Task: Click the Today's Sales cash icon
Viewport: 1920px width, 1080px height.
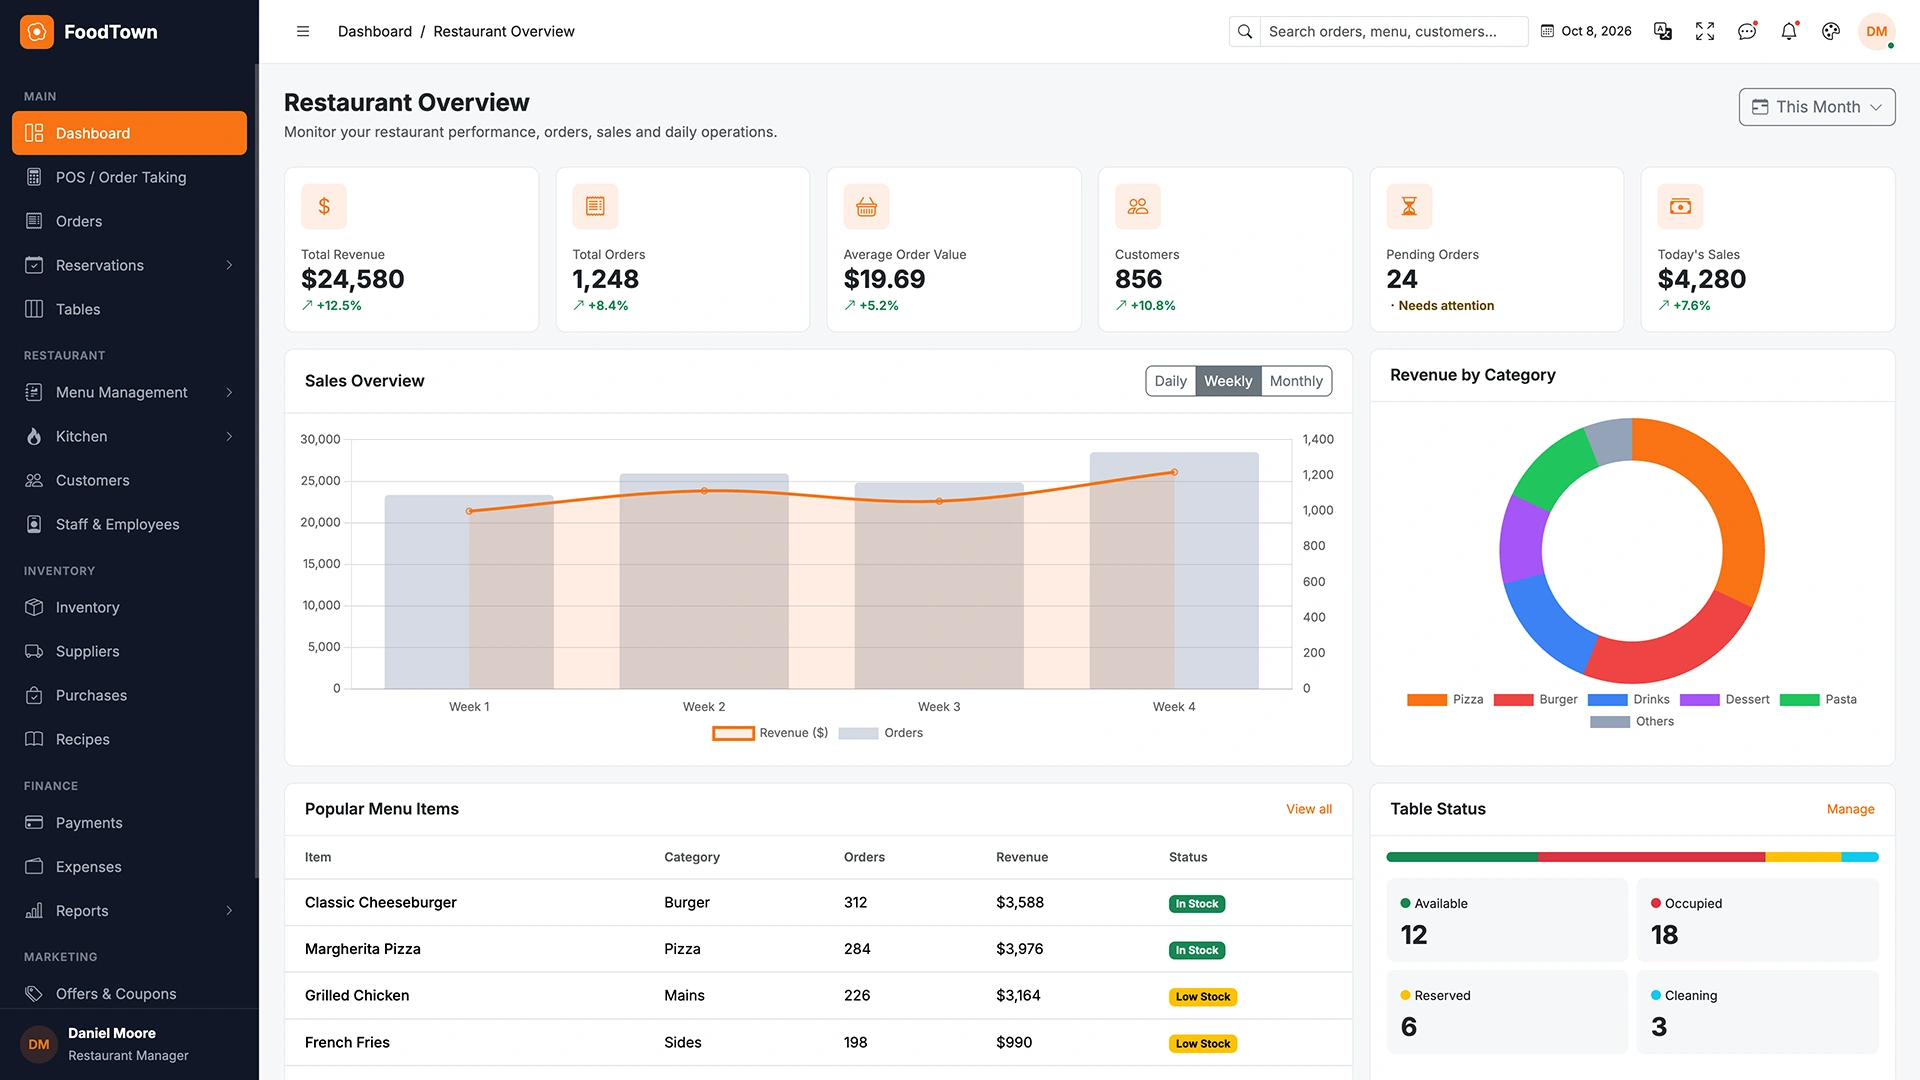Action: pyautogui.click(x=1680, y=206)
